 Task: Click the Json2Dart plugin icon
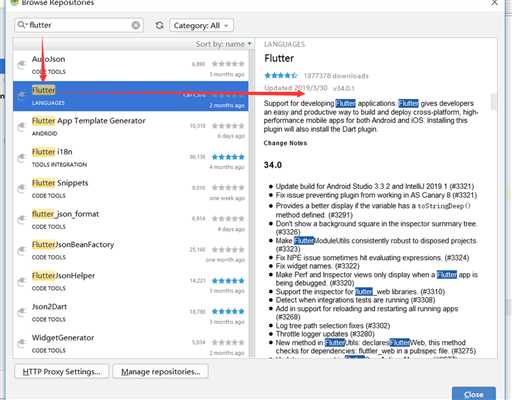click(22, 312)
